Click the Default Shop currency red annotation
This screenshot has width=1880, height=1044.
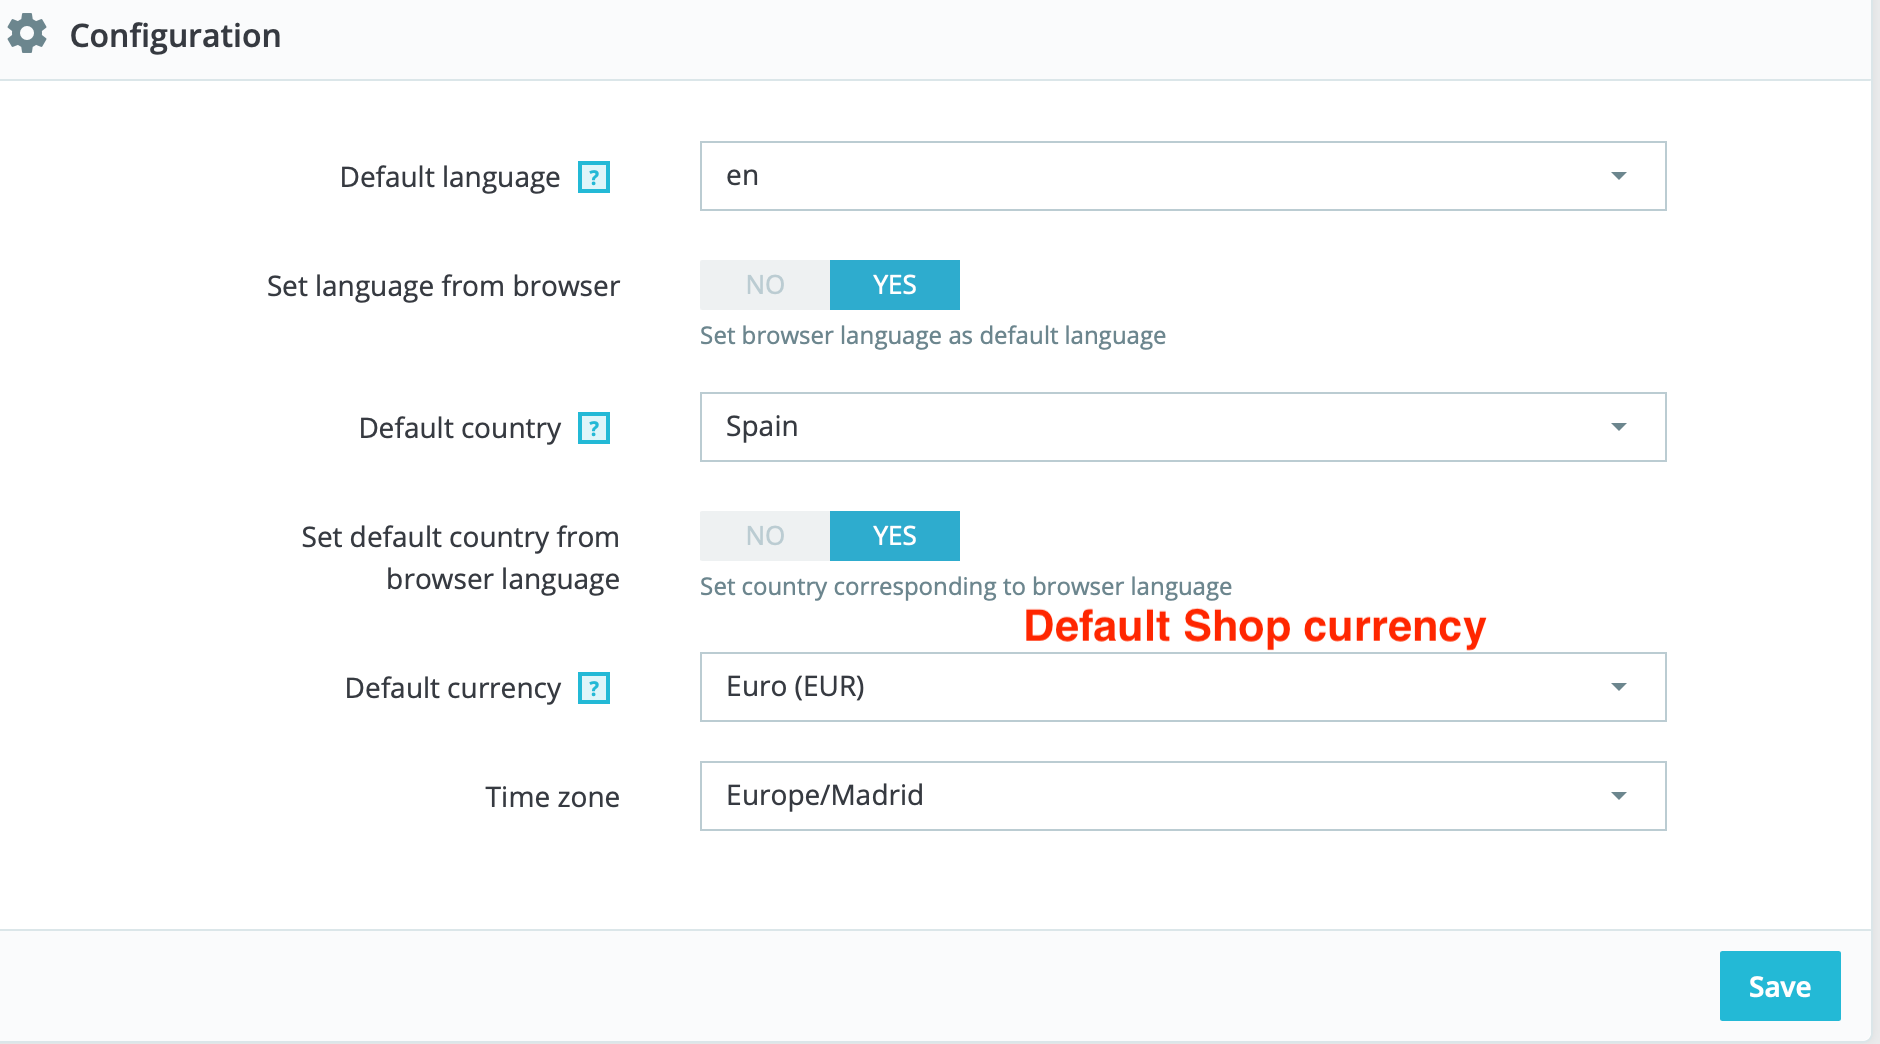pos(1254,627)
